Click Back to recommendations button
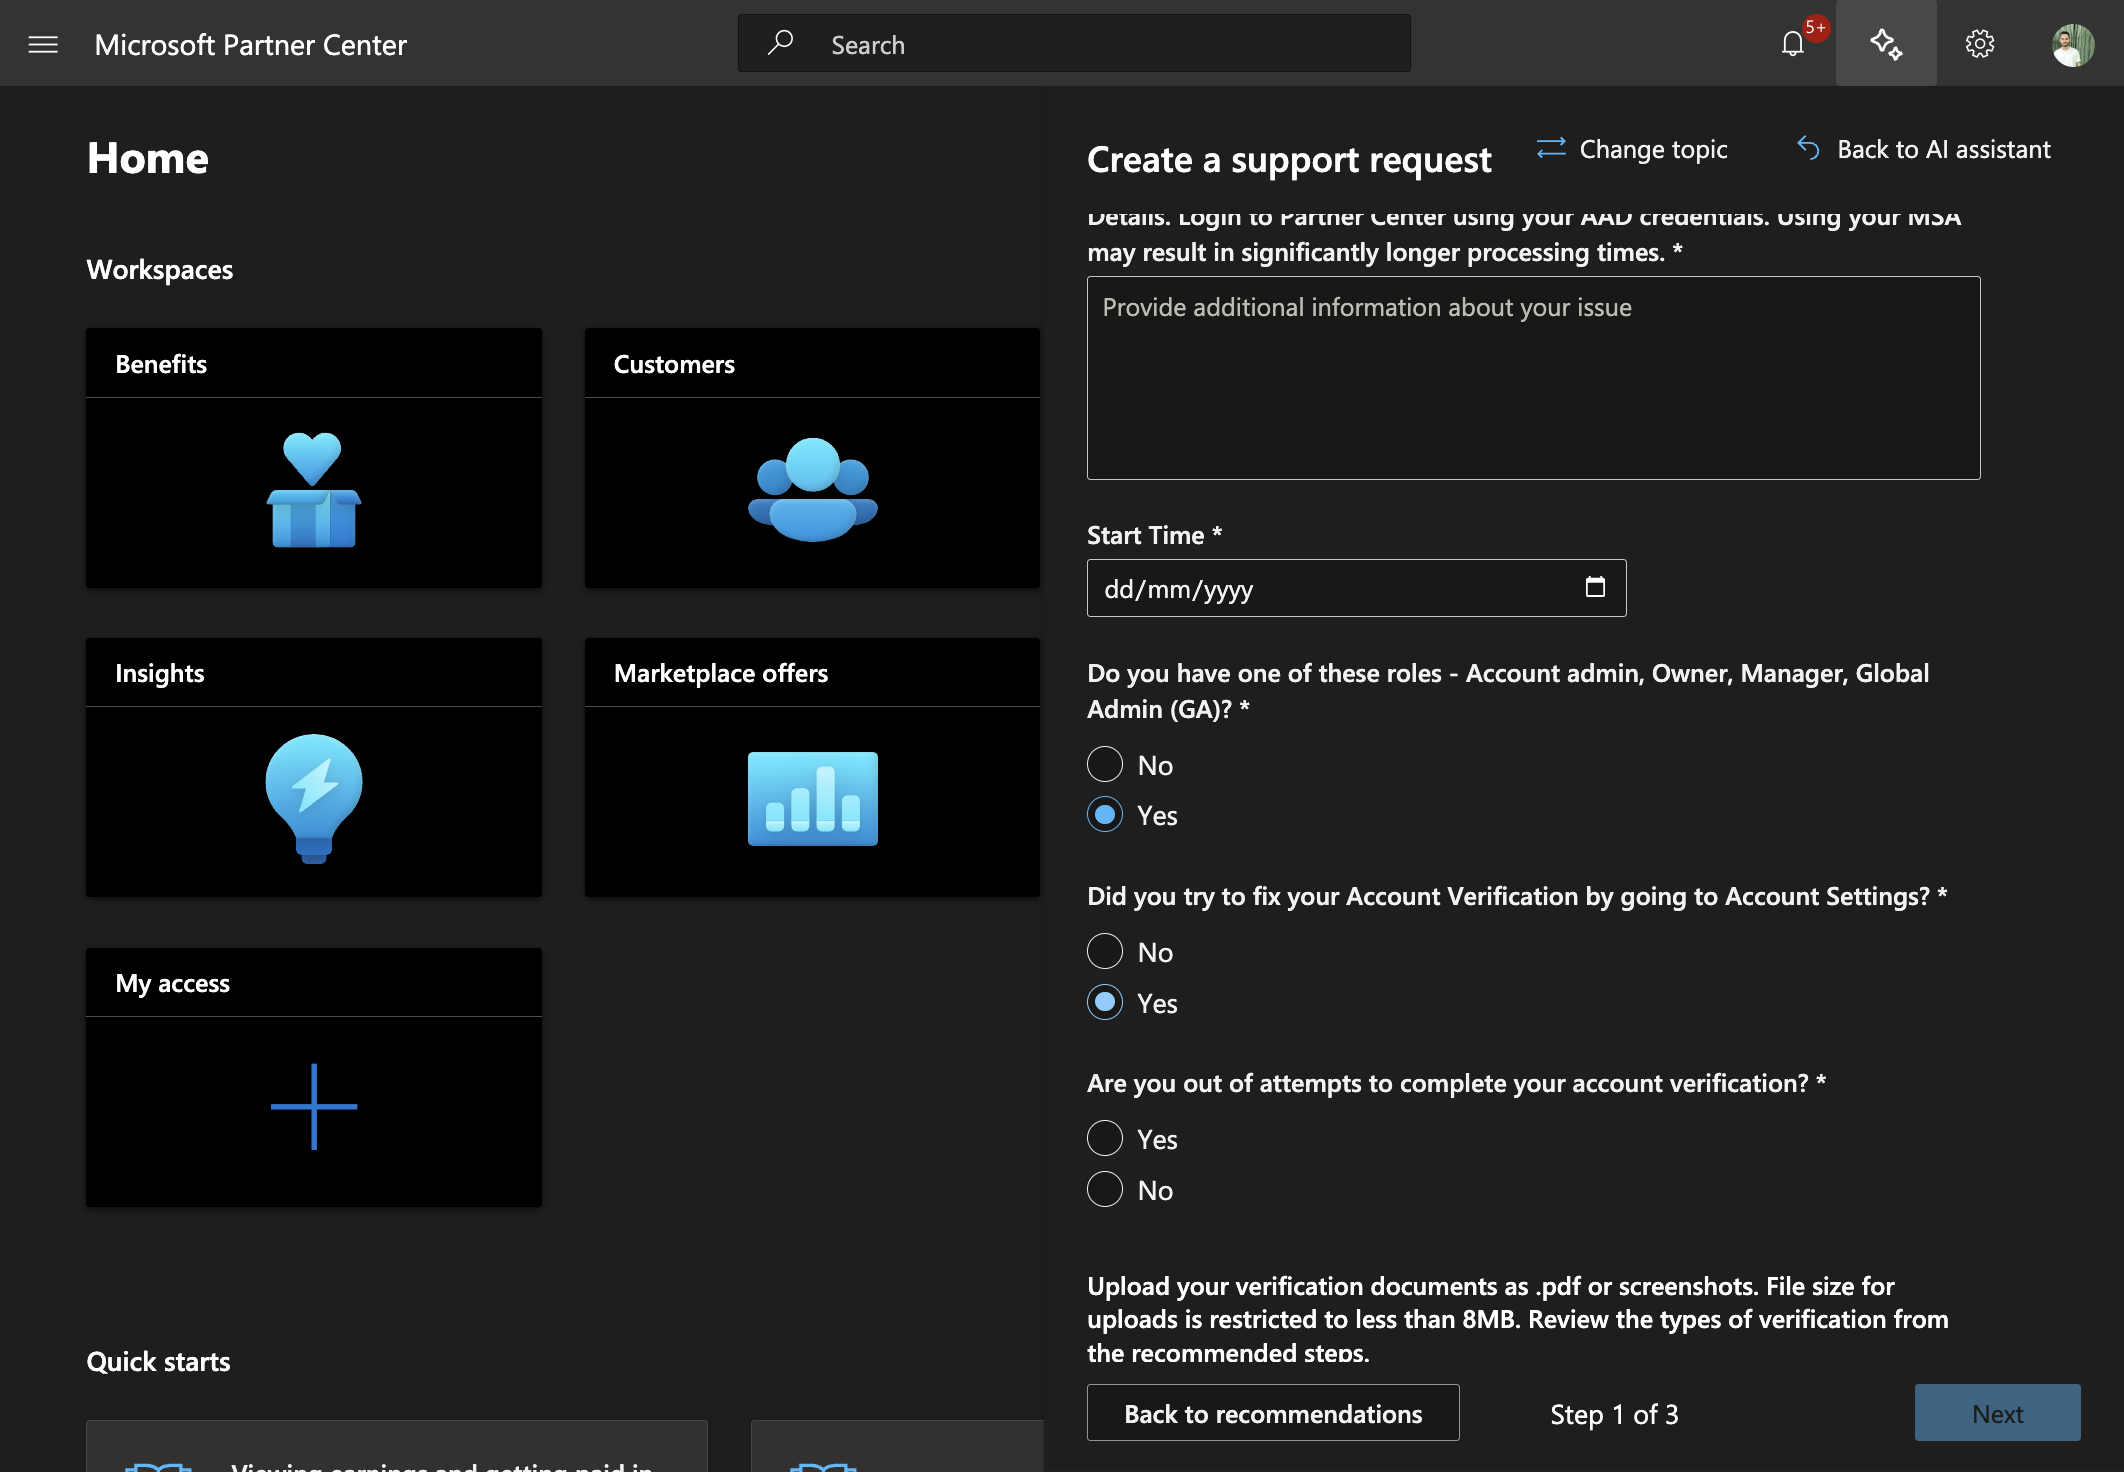 (x=1273, y=1413)
